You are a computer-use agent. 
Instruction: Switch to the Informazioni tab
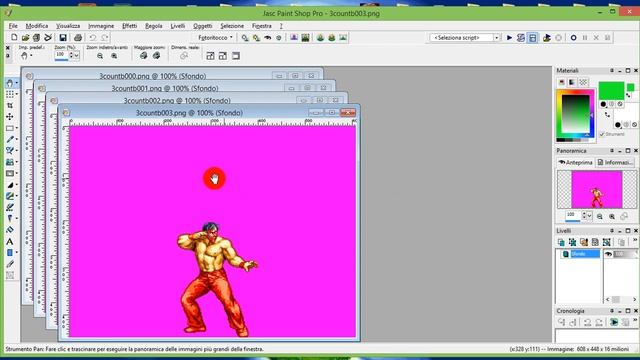click(615, 162)
